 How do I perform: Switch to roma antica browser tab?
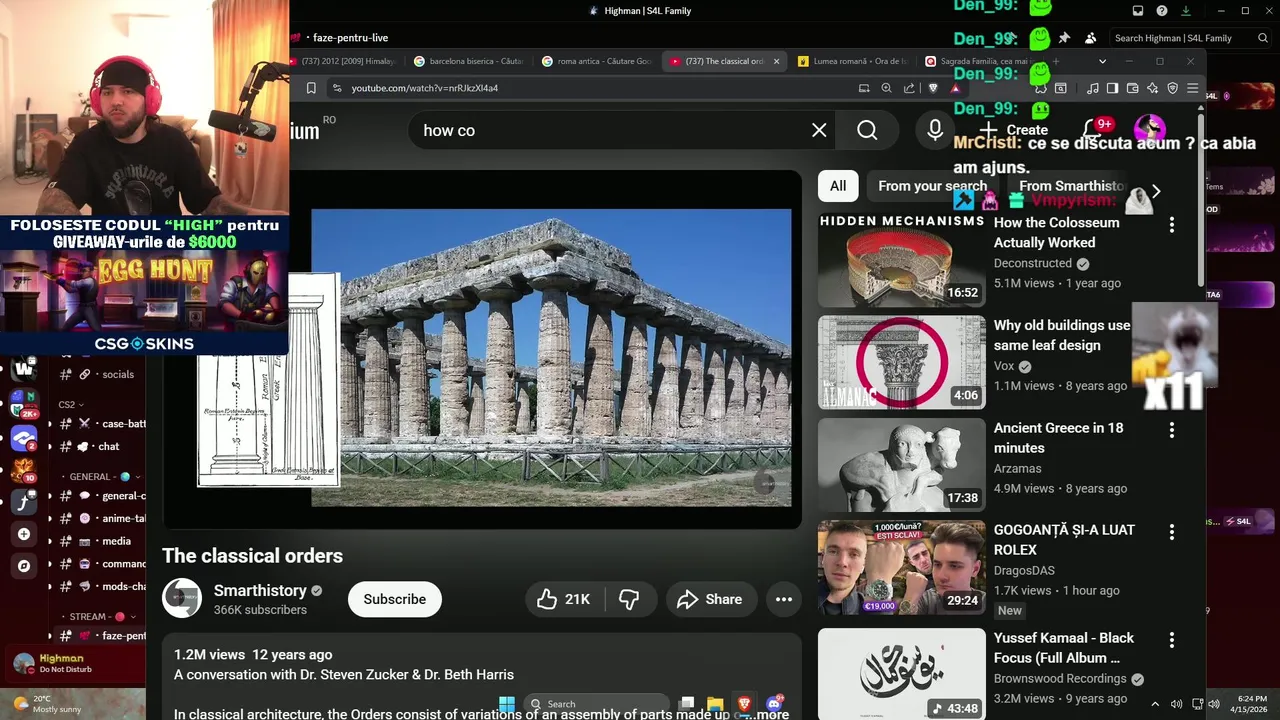tap(596, 61)
